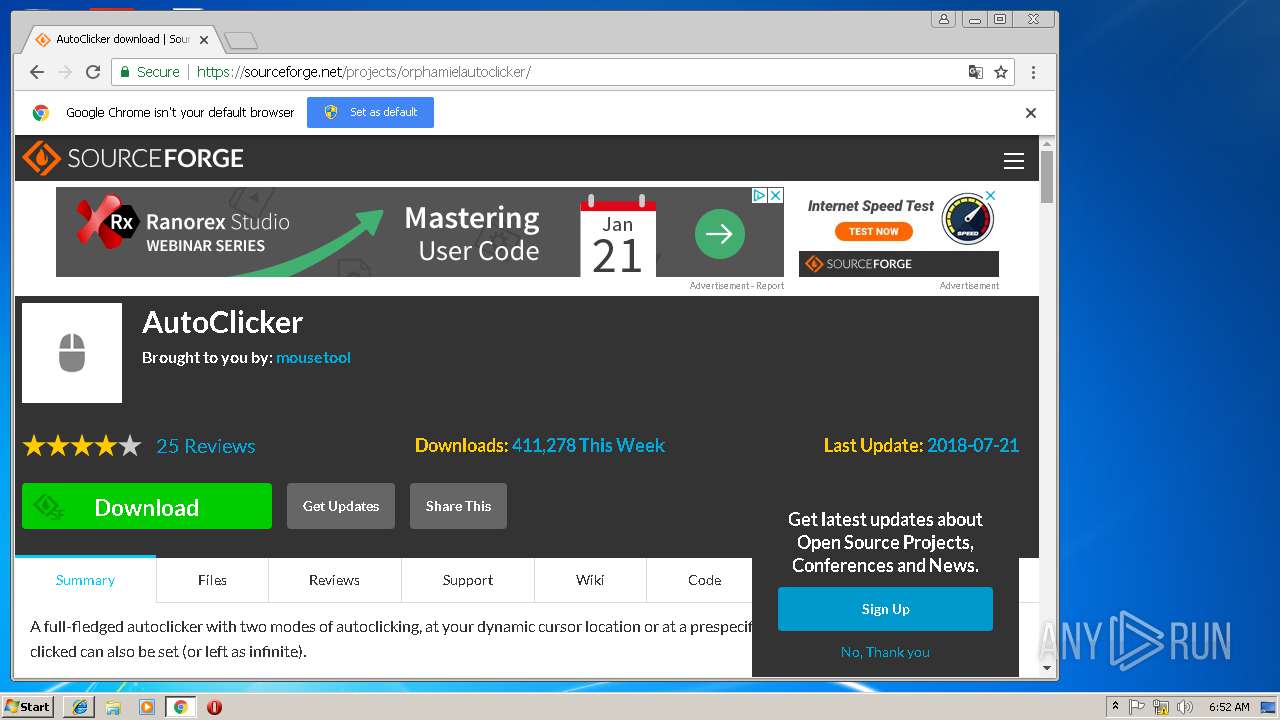1280x720 pixels.
Task: Show hidden system tray icons
Action: [x=1116, y=707]
